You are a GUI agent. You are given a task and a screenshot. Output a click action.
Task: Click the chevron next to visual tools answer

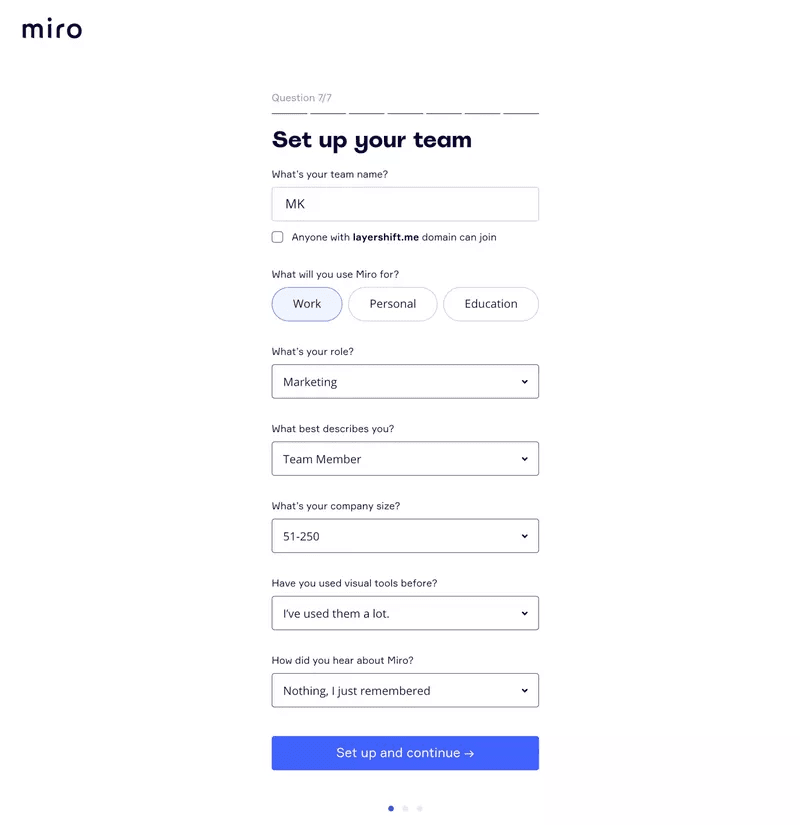524,613
